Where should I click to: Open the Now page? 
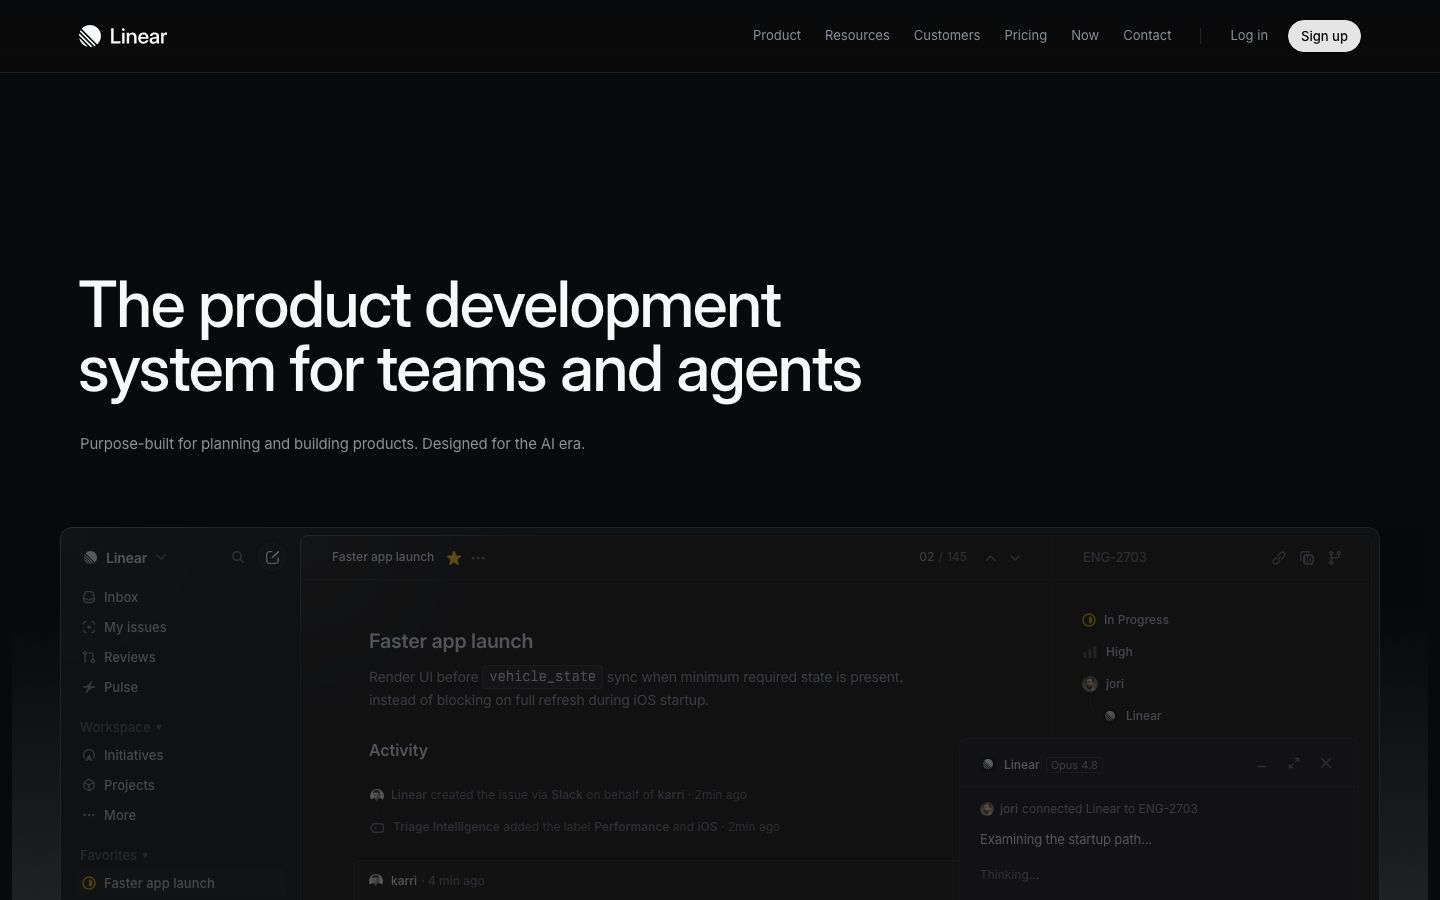[1085, 35]
